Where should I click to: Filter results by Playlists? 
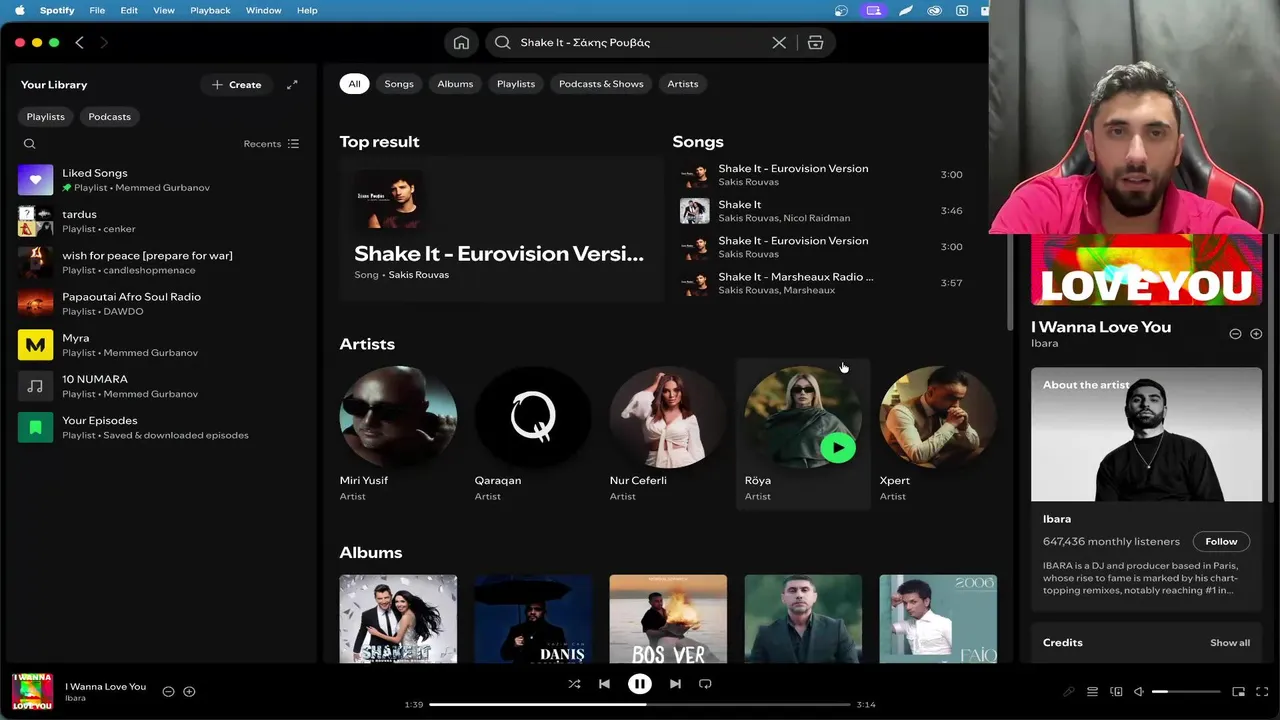pyautogui.click(x=516, y=84)
